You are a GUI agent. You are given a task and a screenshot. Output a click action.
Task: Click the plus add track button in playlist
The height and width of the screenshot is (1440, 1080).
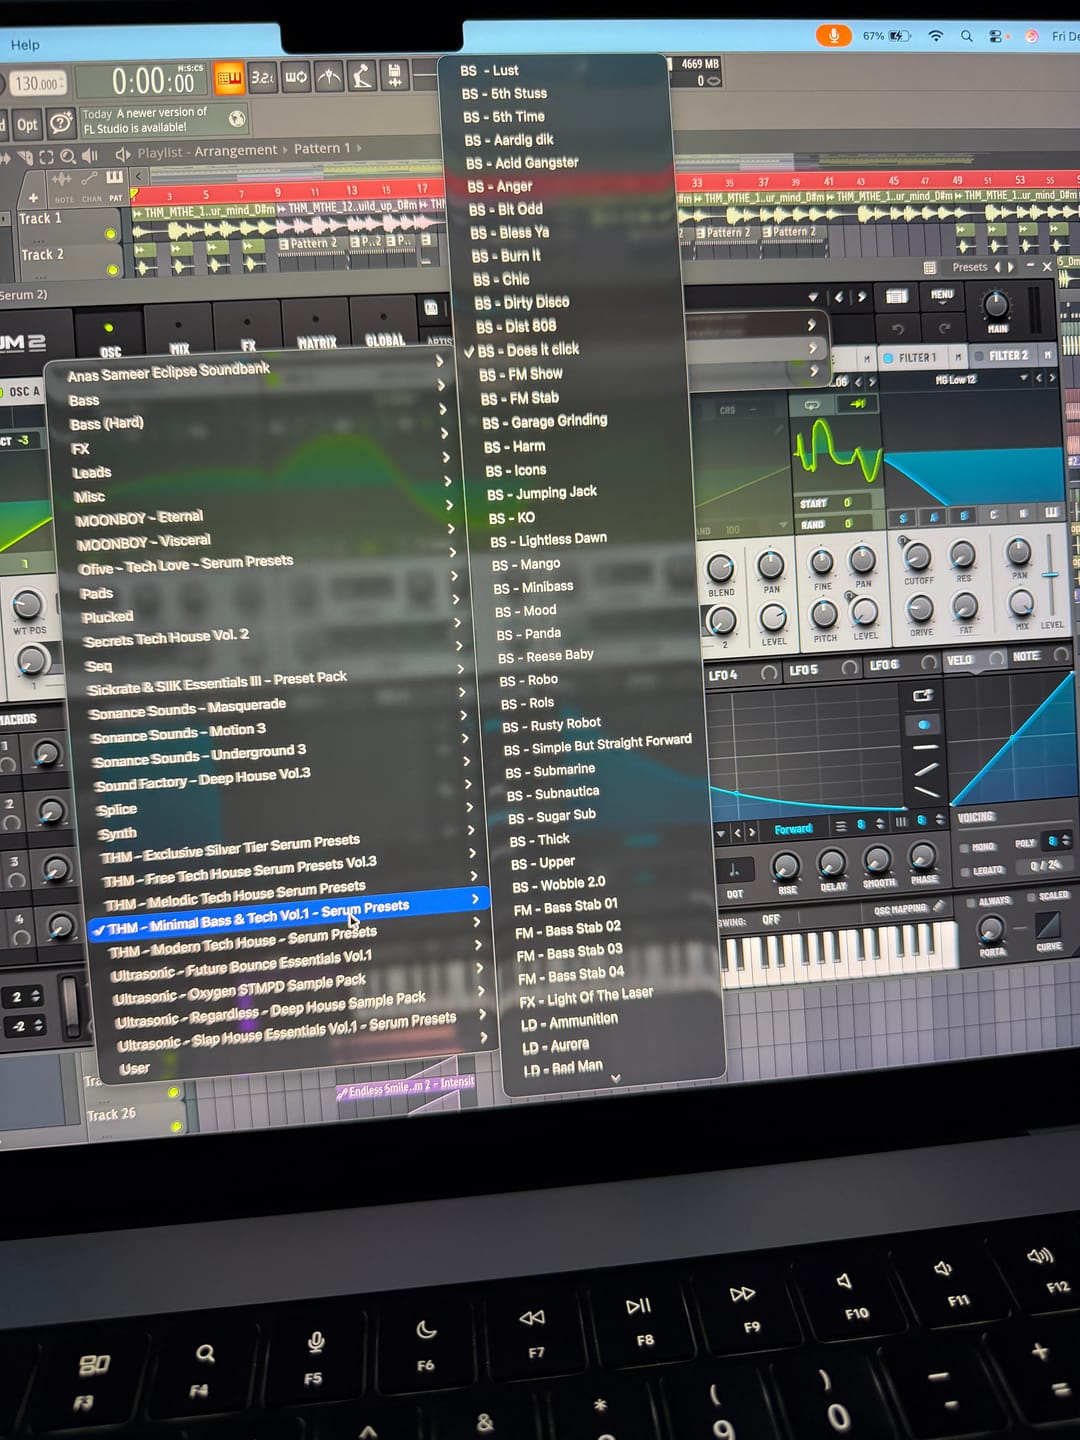point(32,197)
